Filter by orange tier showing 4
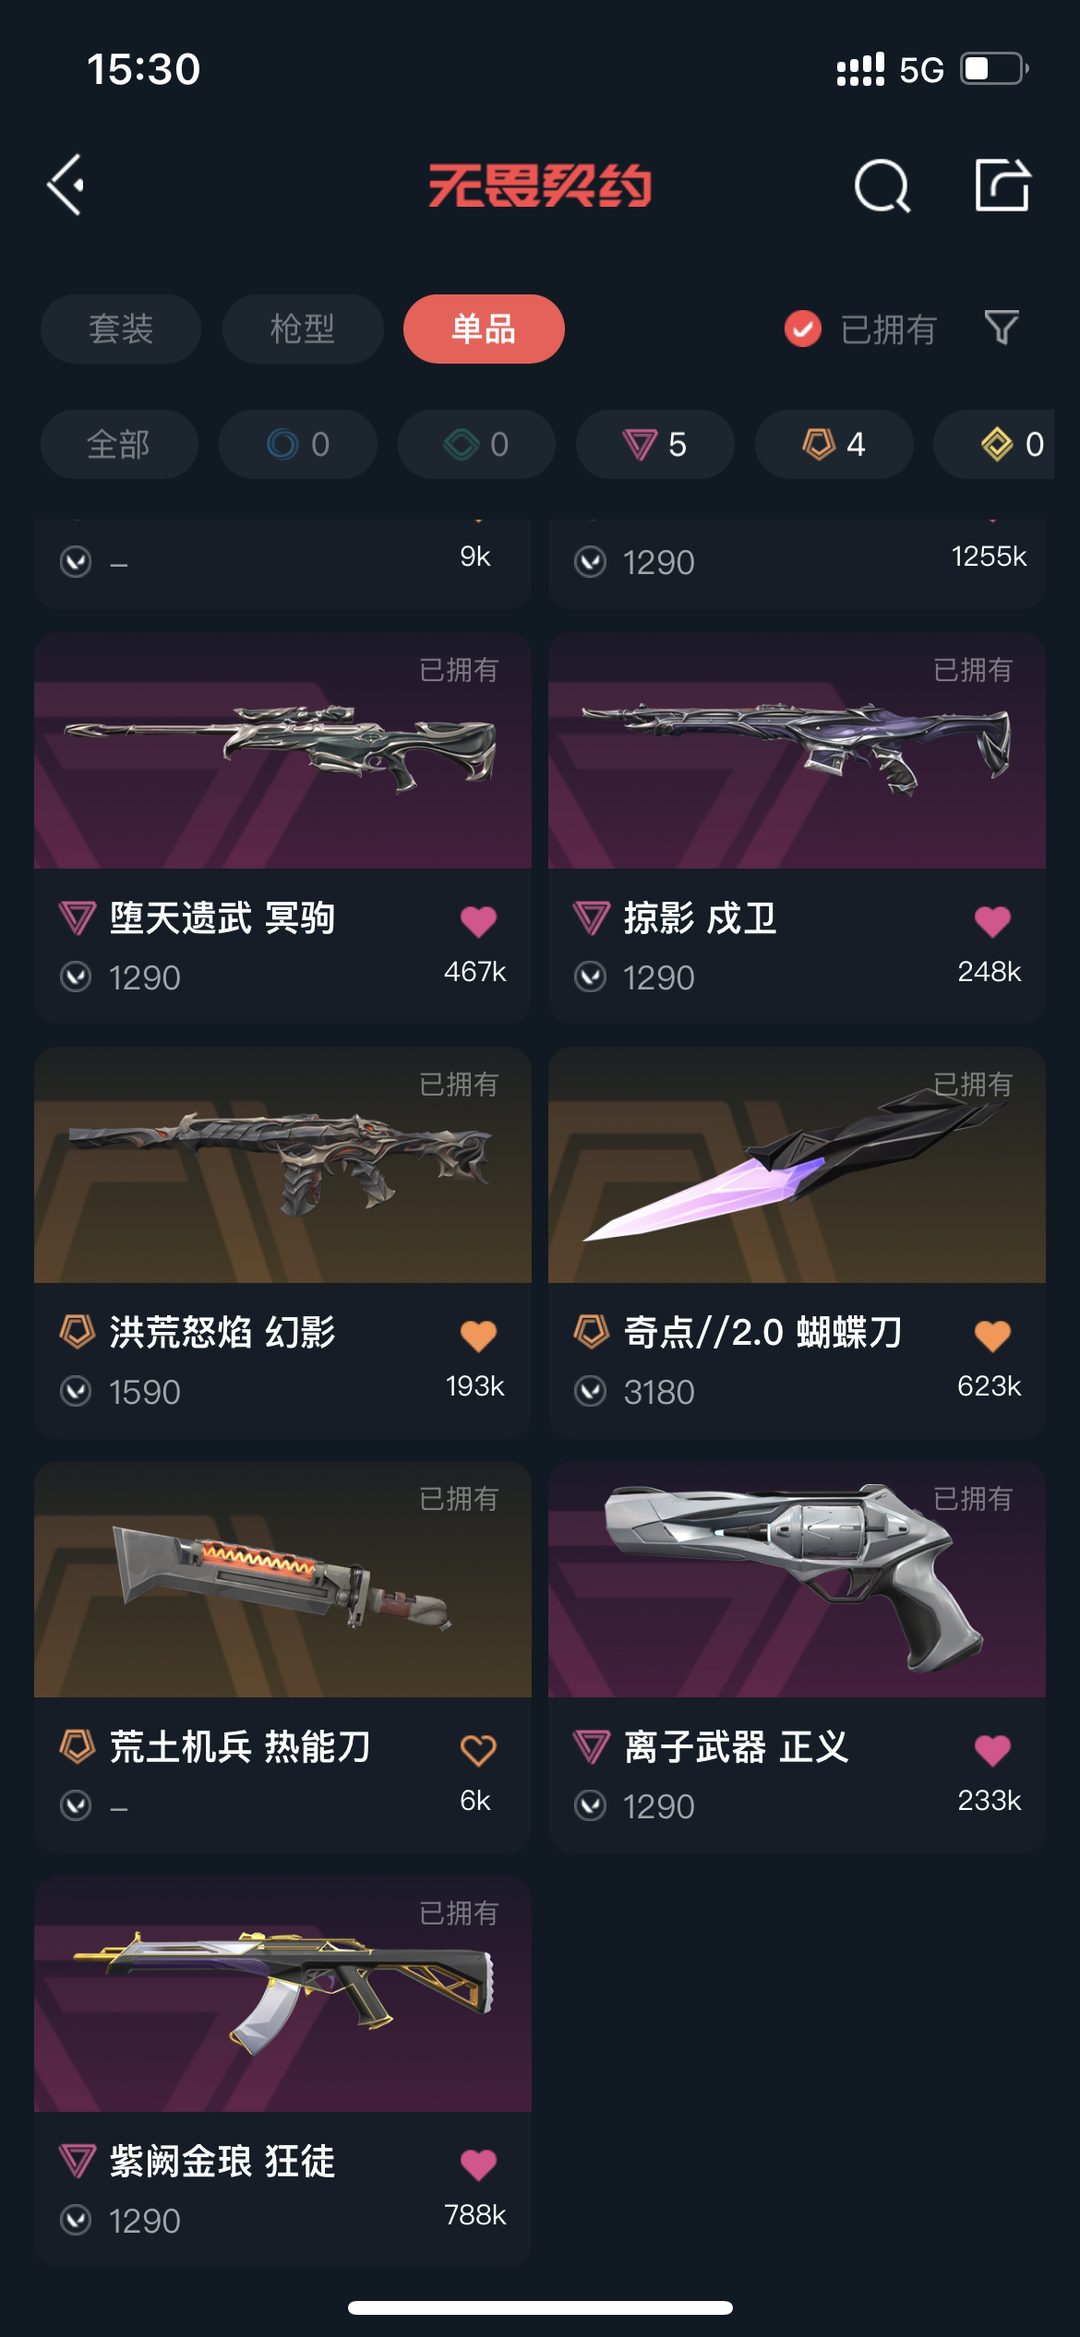 834,444
